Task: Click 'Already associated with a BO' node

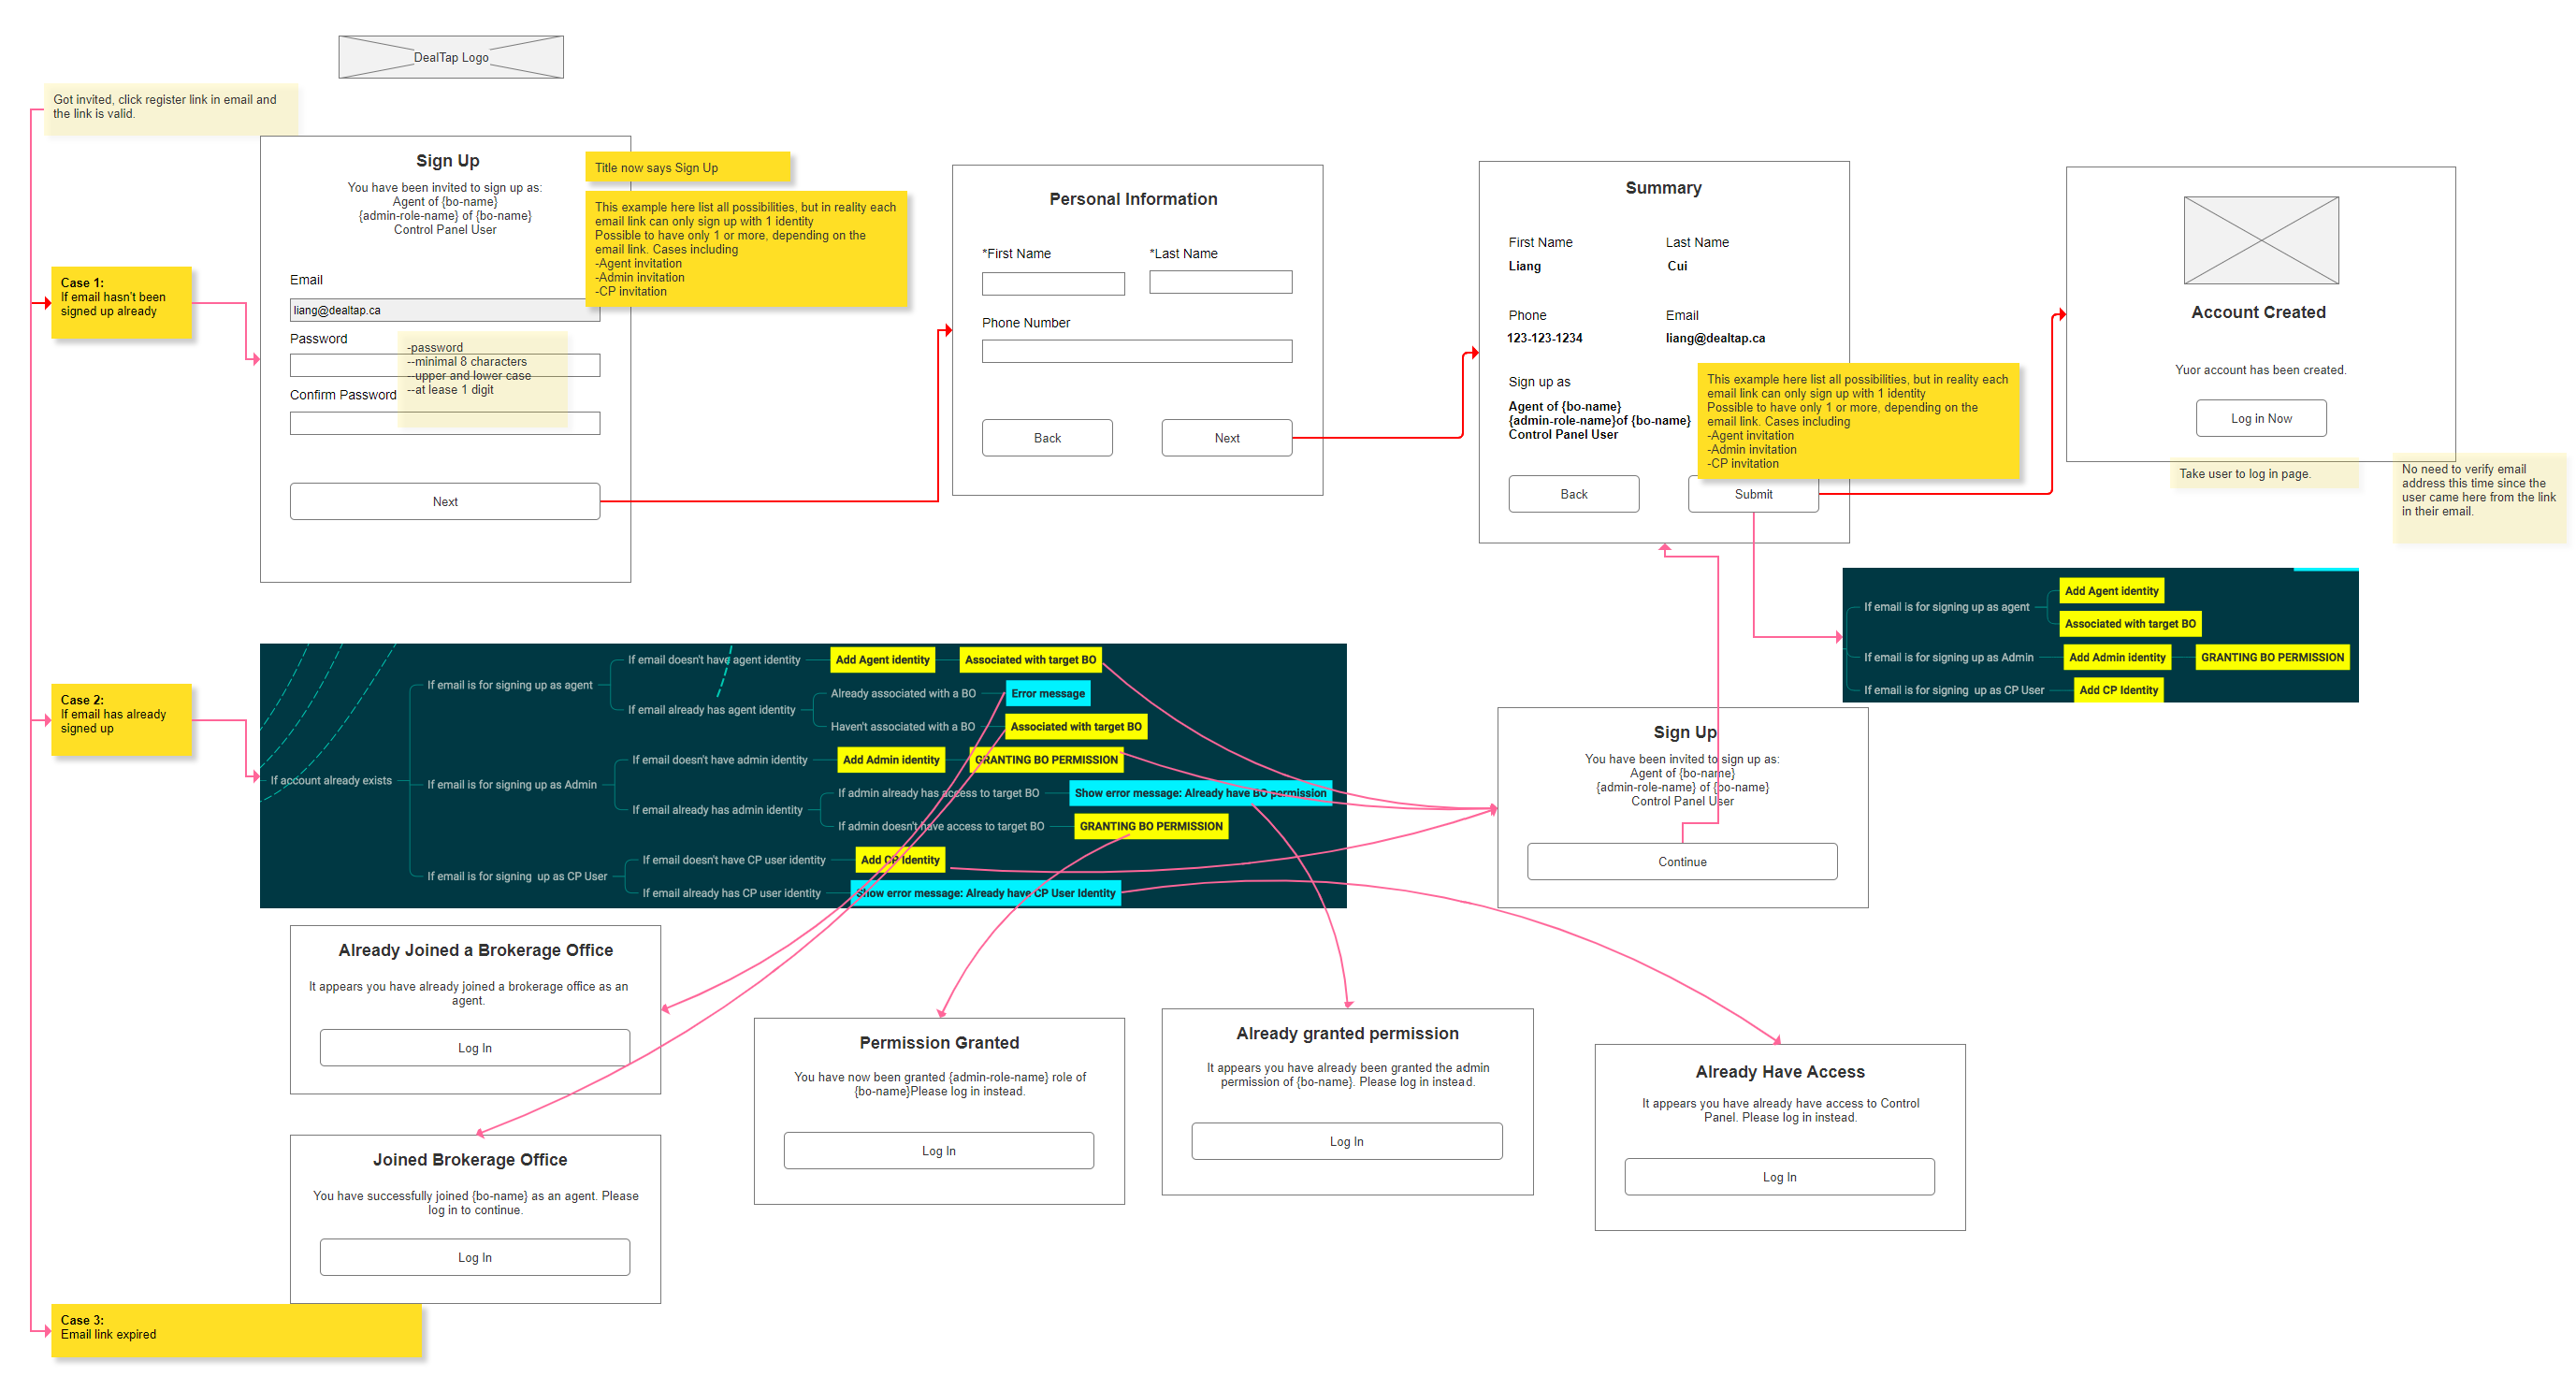Action: 903,693
